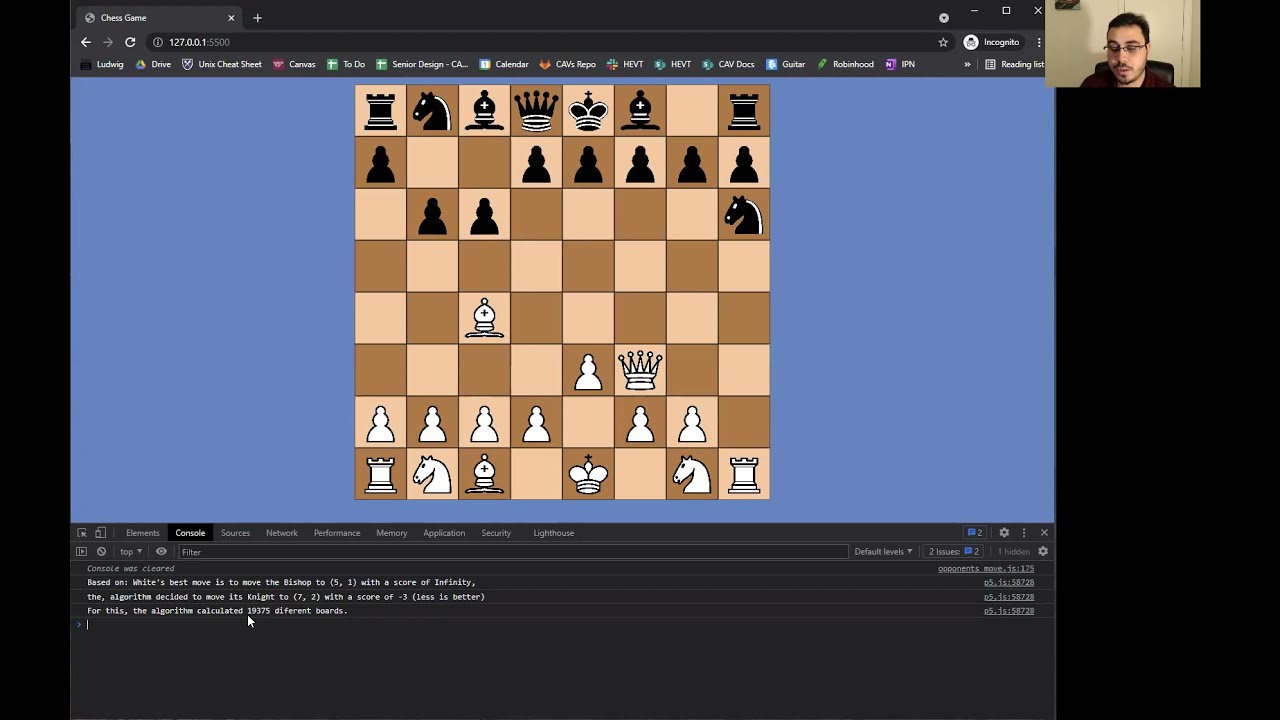
Task: Expand the hidden bookmarks chevron
Action: click(967, 64)
